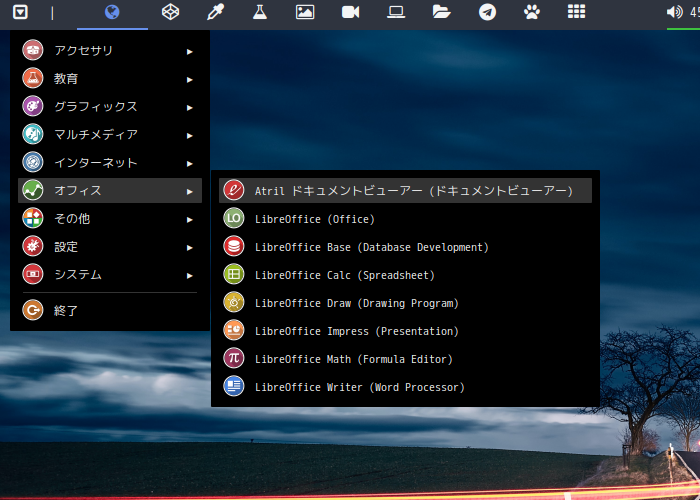Click the マルチメディア music note icon
Screen dimensions: 700x500
(33, 134)
